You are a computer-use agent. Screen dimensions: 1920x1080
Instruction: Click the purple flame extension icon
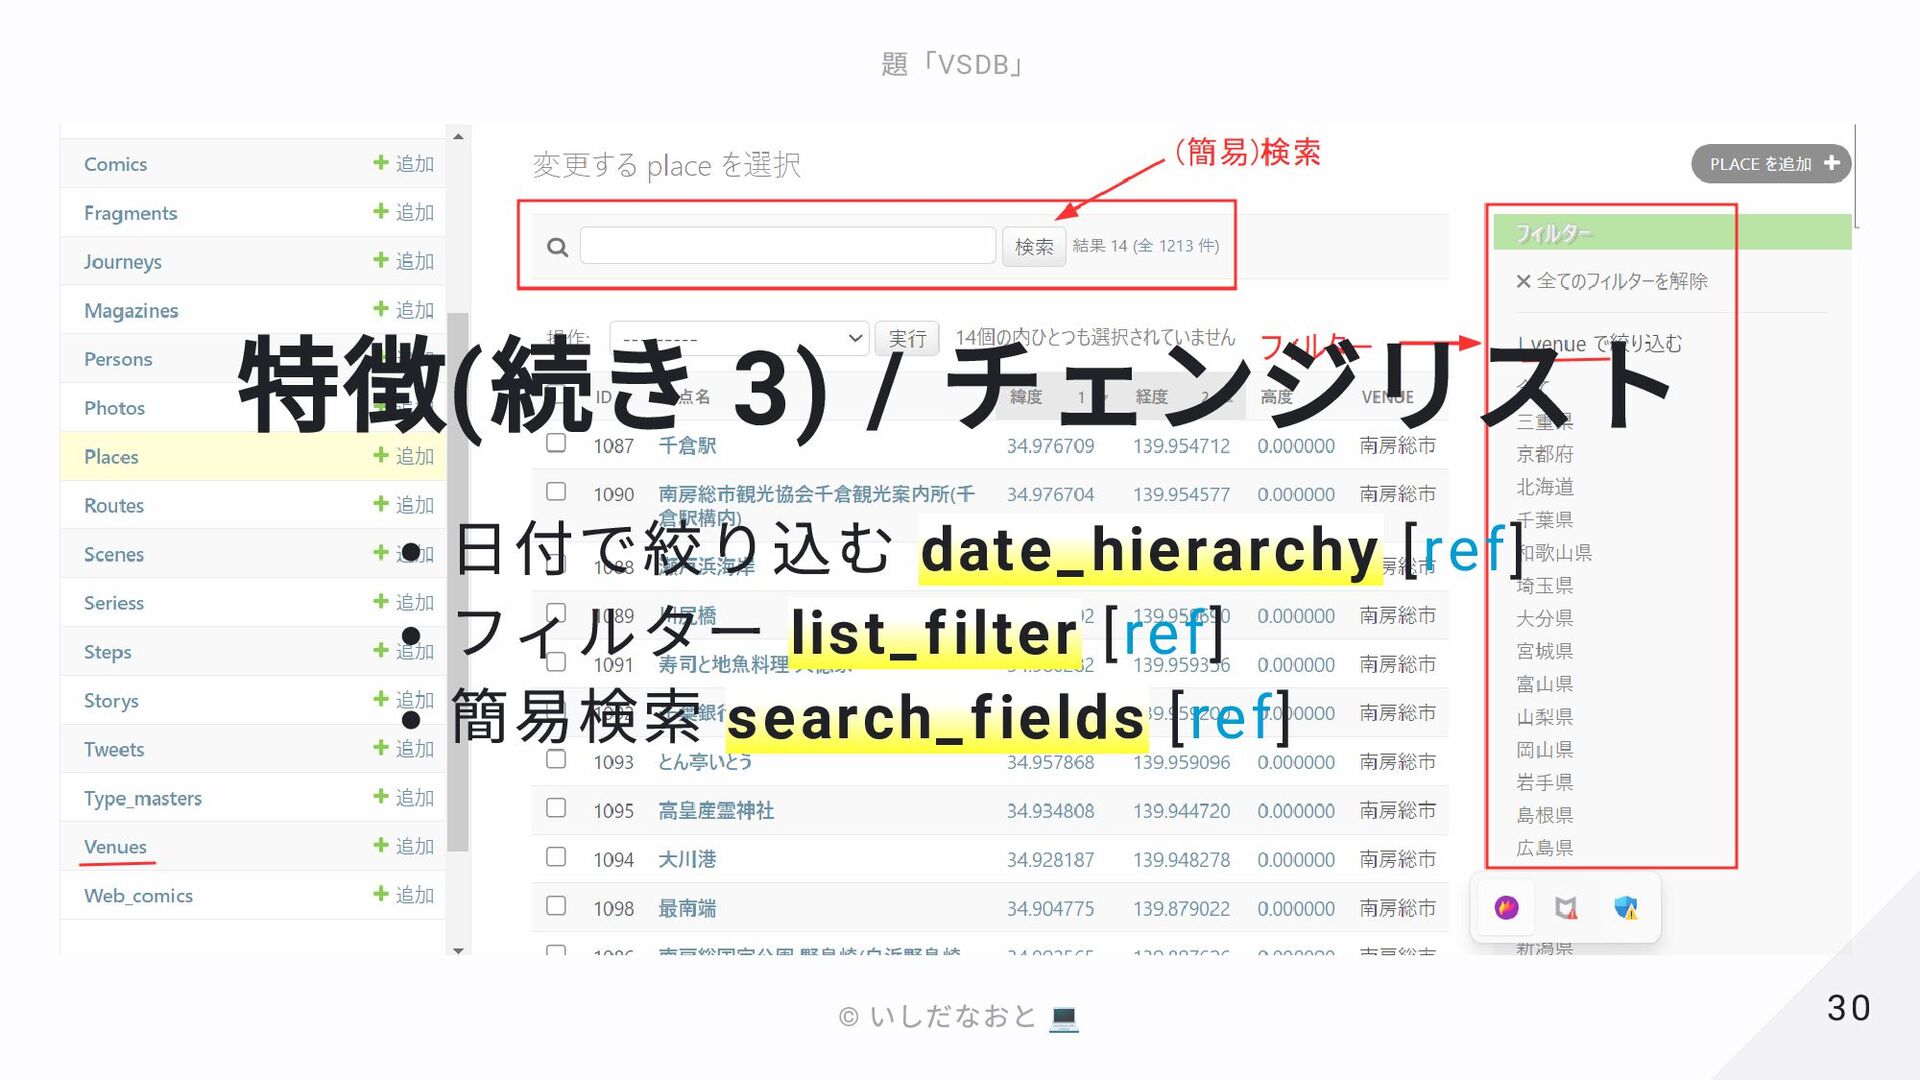[1506, 908]
